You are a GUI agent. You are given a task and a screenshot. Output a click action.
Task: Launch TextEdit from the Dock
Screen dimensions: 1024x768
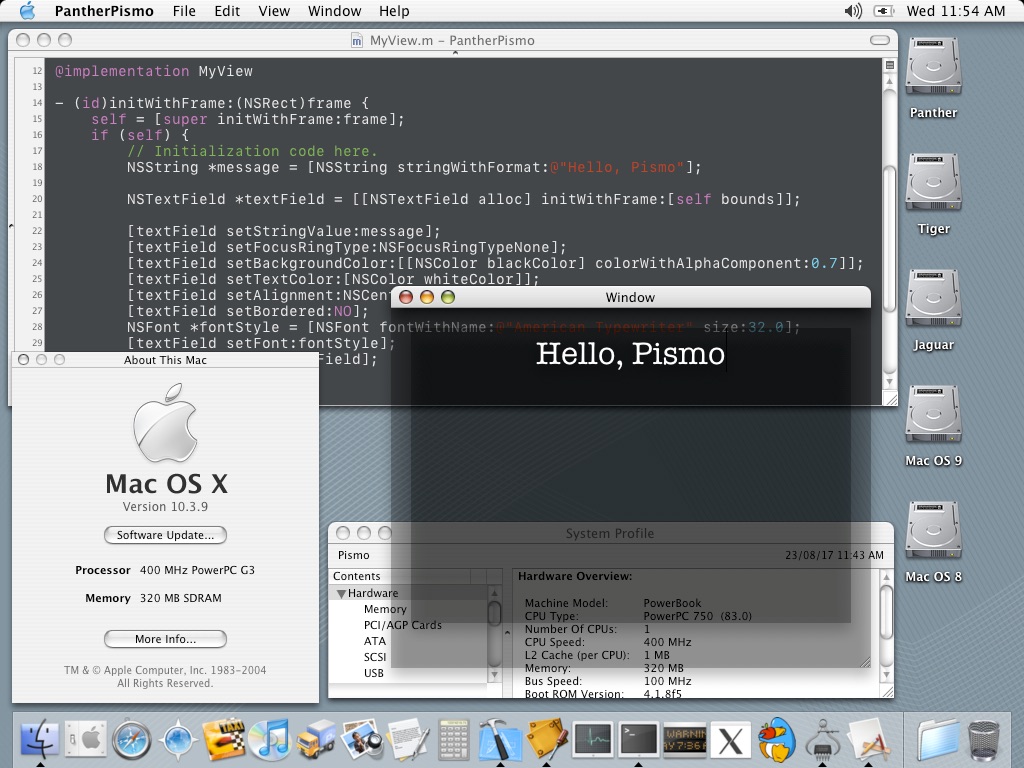[x=408, y=739]
